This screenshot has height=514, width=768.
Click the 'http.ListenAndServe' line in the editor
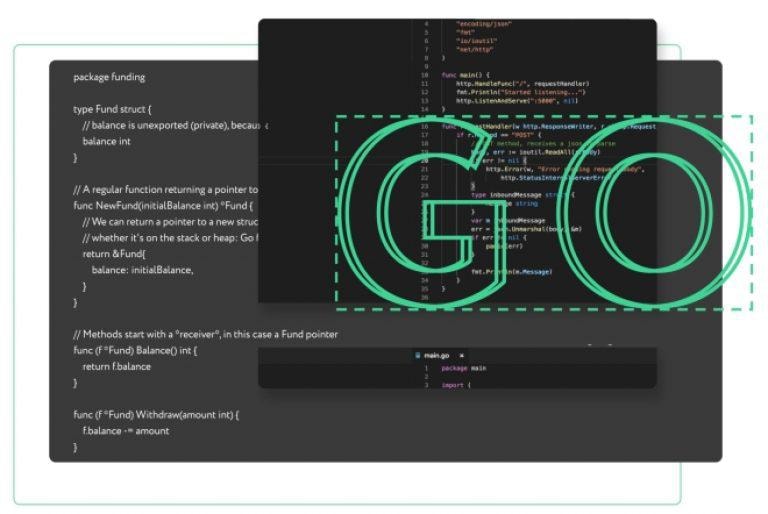[517, 101]
